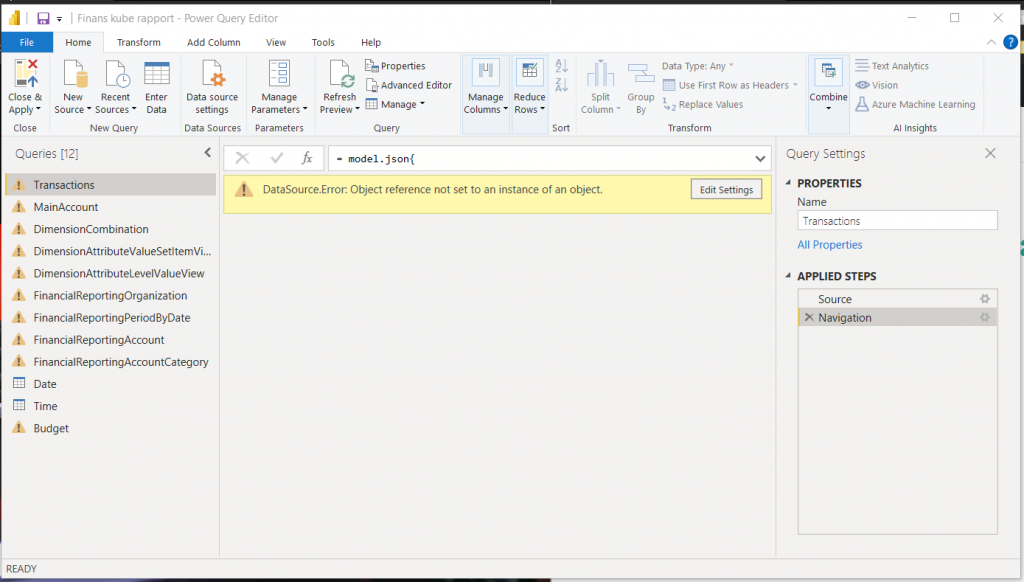Image resolution: width=1024 pixels, height=582 pixels.
Task: Select the DimensionAttributeLevelValueView query
Action: [x=110, y=273]
